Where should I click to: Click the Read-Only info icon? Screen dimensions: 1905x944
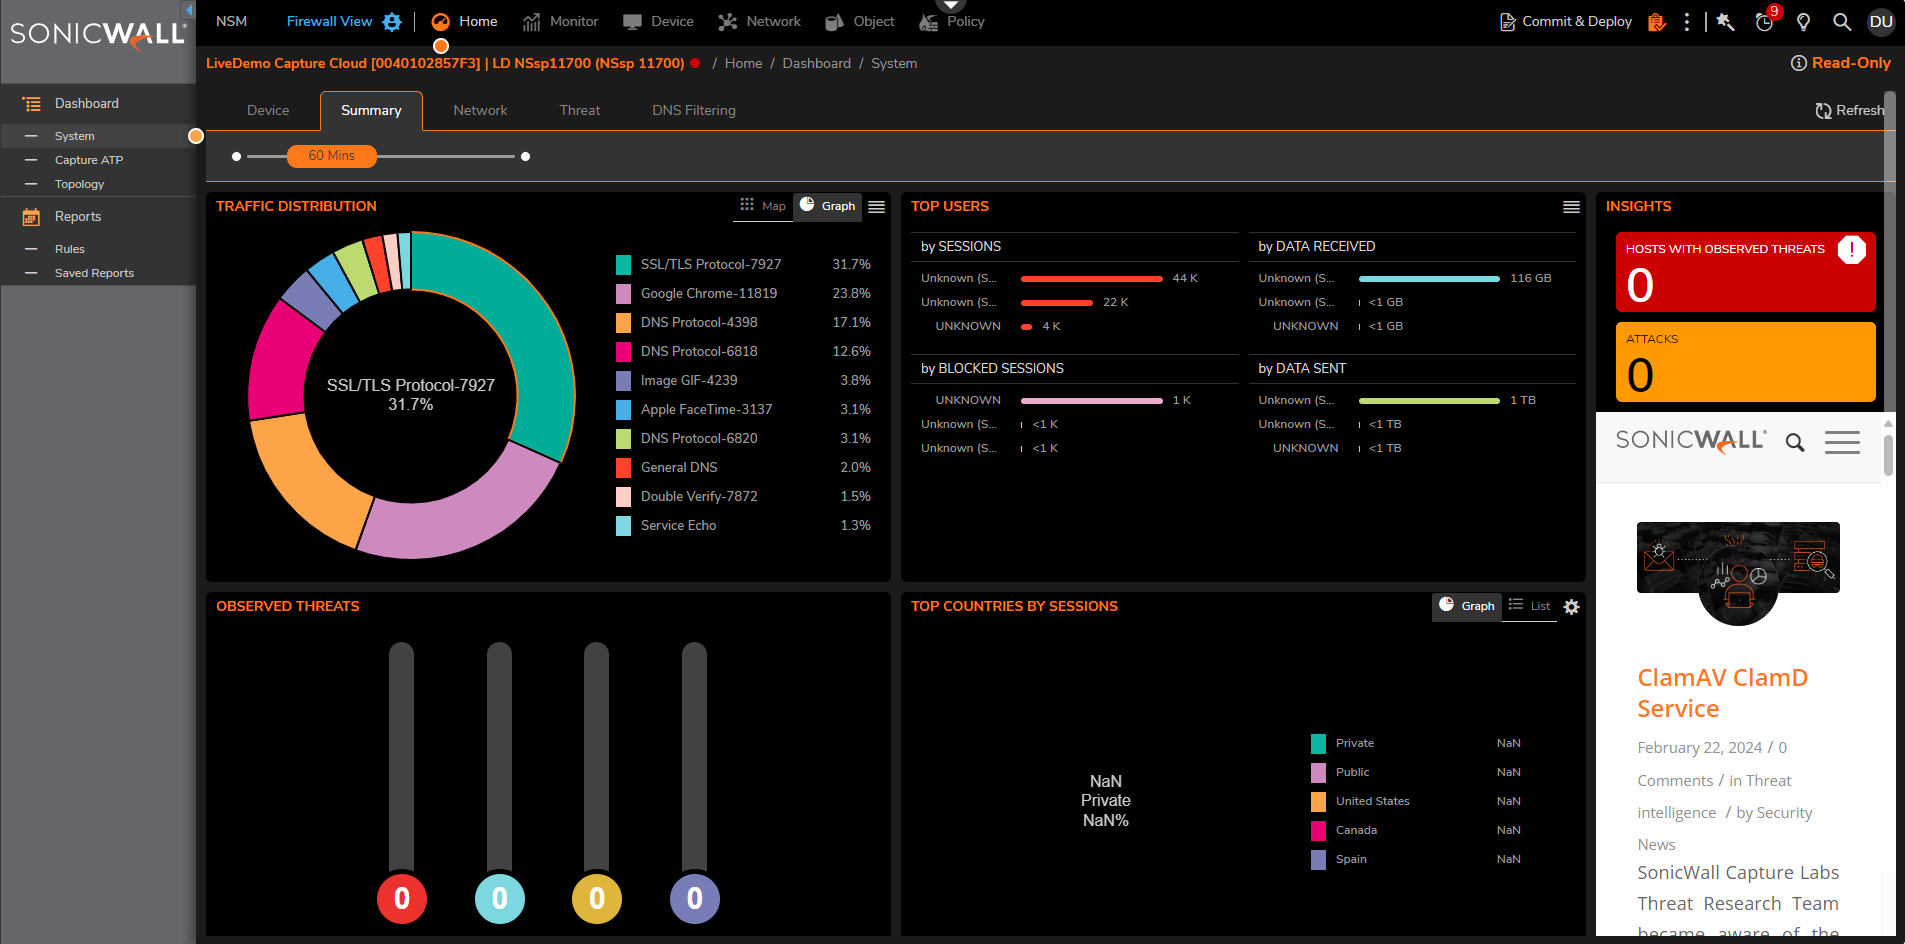tap(1798, 63)
